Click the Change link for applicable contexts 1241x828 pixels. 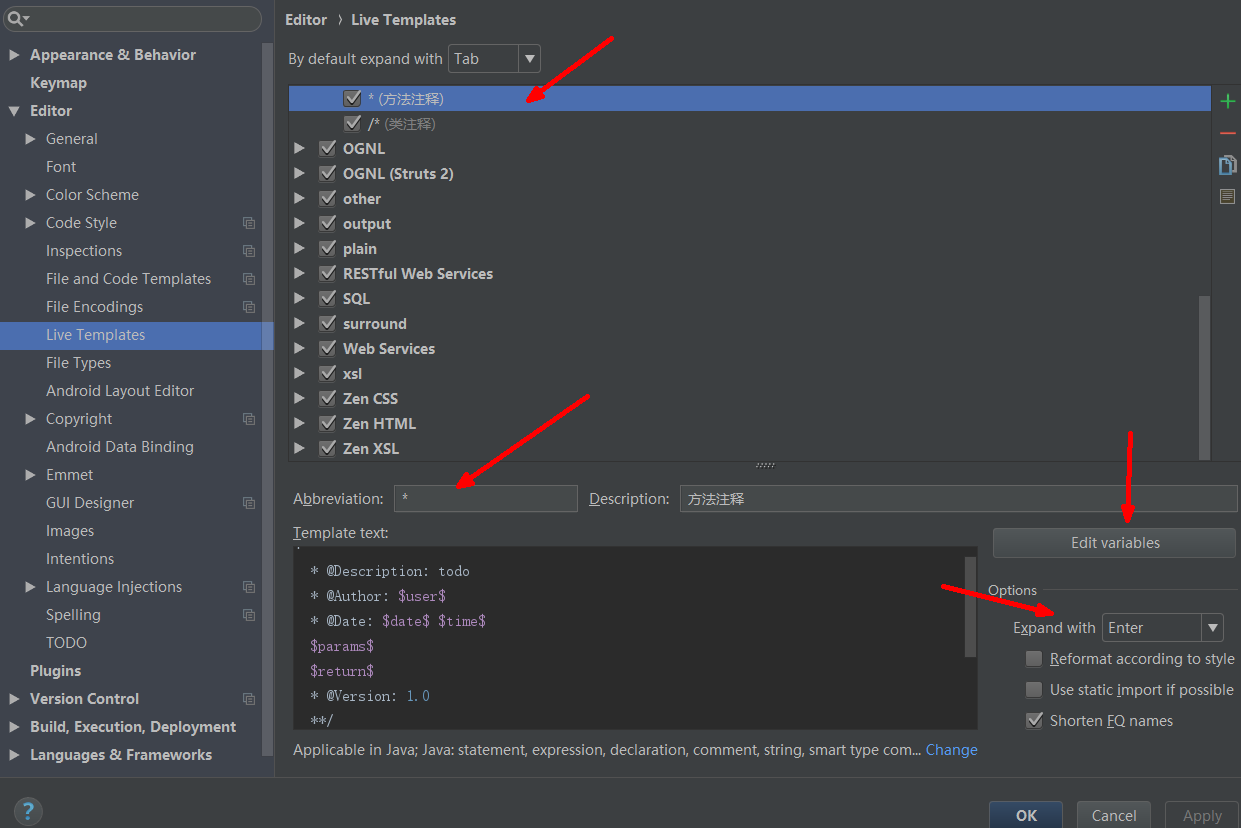pyautogui.click(x=951, y=750)
